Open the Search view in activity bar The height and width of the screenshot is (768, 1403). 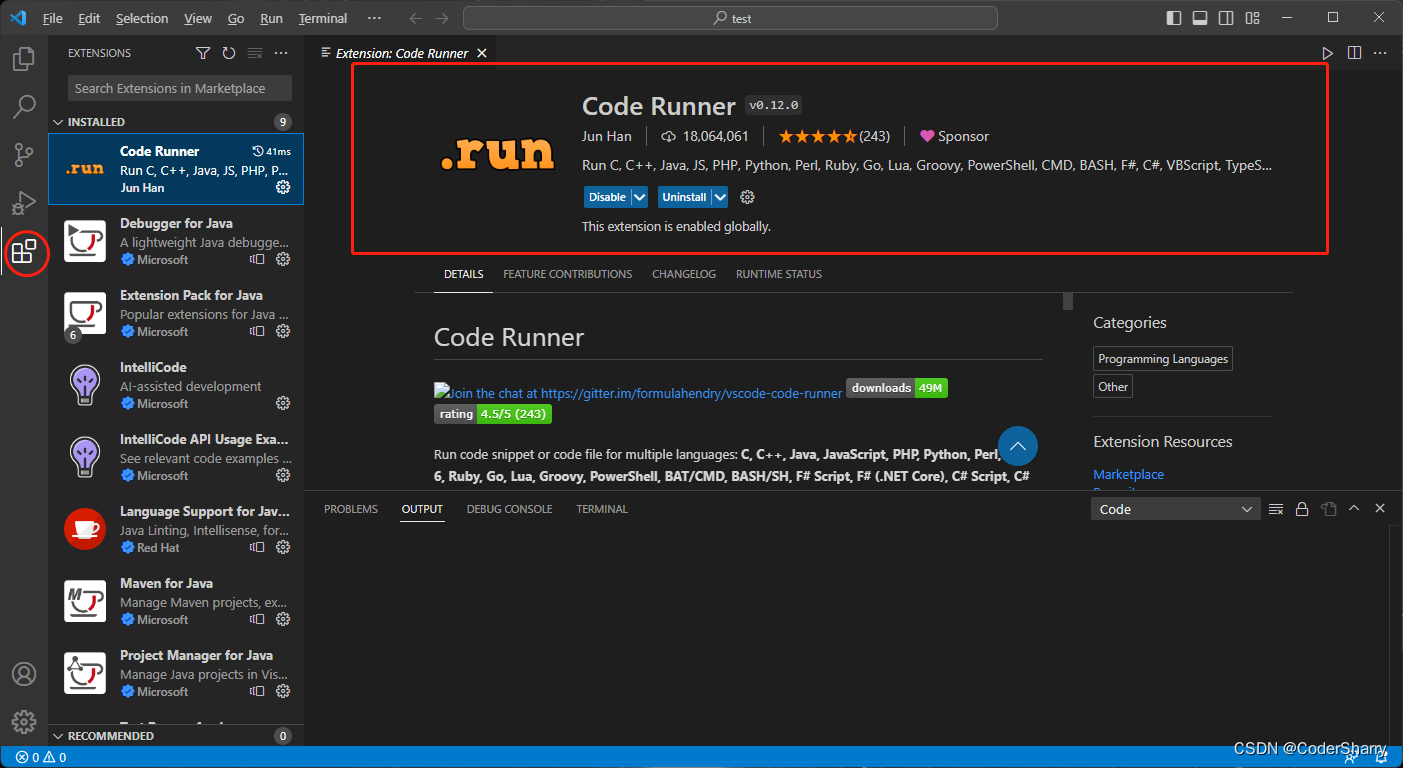[24, 107]
